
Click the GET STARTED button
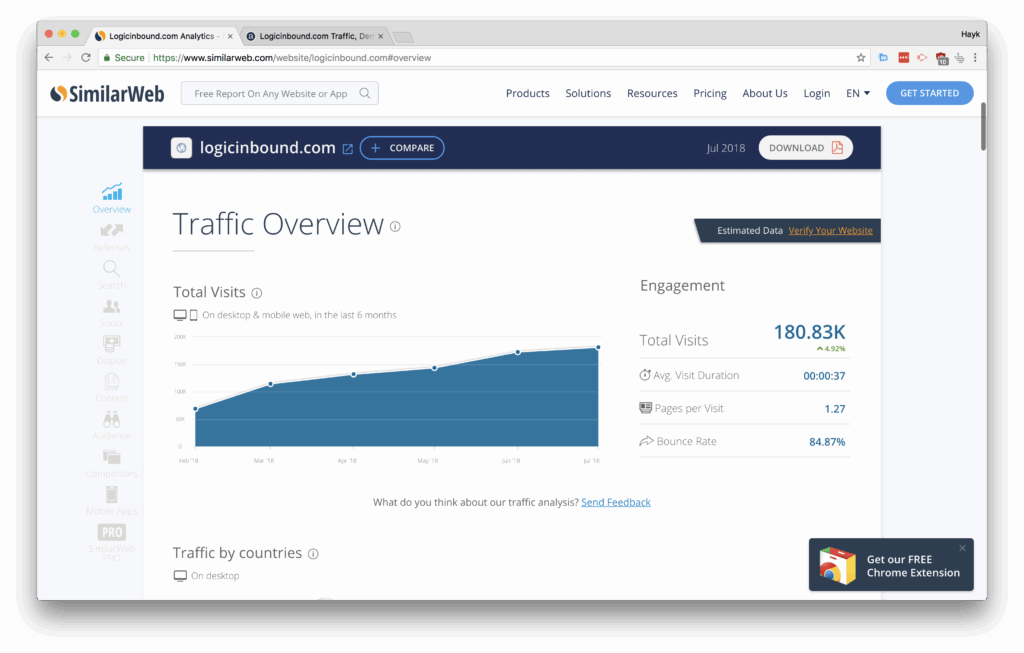[930, 93]
